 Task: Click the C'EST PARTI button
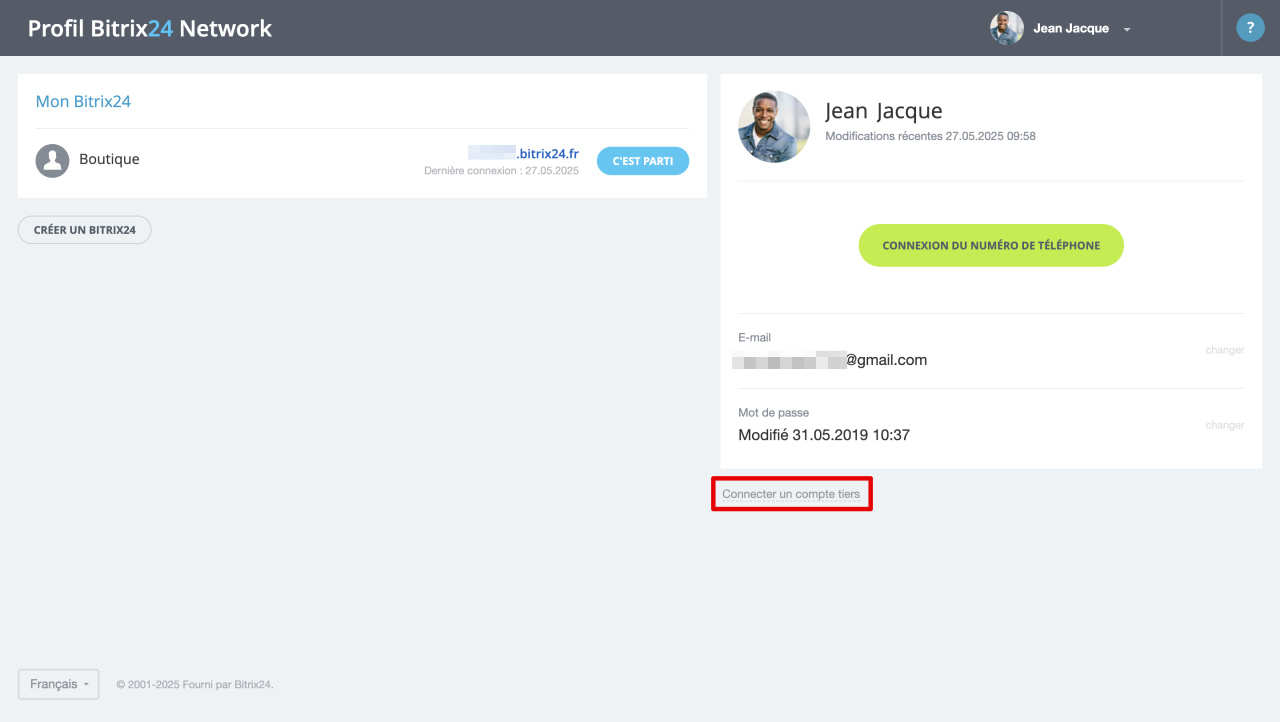(643, 161)
